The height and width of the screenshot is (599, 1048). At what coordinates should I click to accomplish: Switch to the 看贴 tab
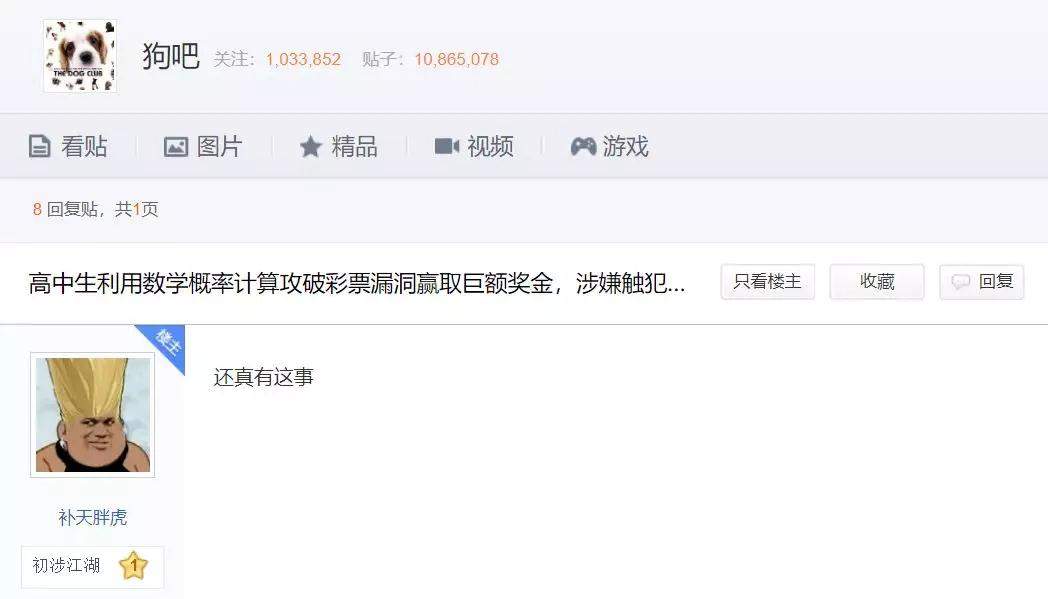click(x=68, y=146)
